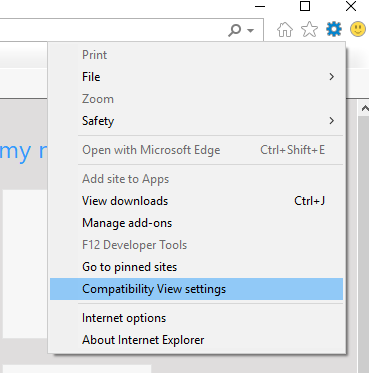Open Manage add-ons

coord(196,223)
